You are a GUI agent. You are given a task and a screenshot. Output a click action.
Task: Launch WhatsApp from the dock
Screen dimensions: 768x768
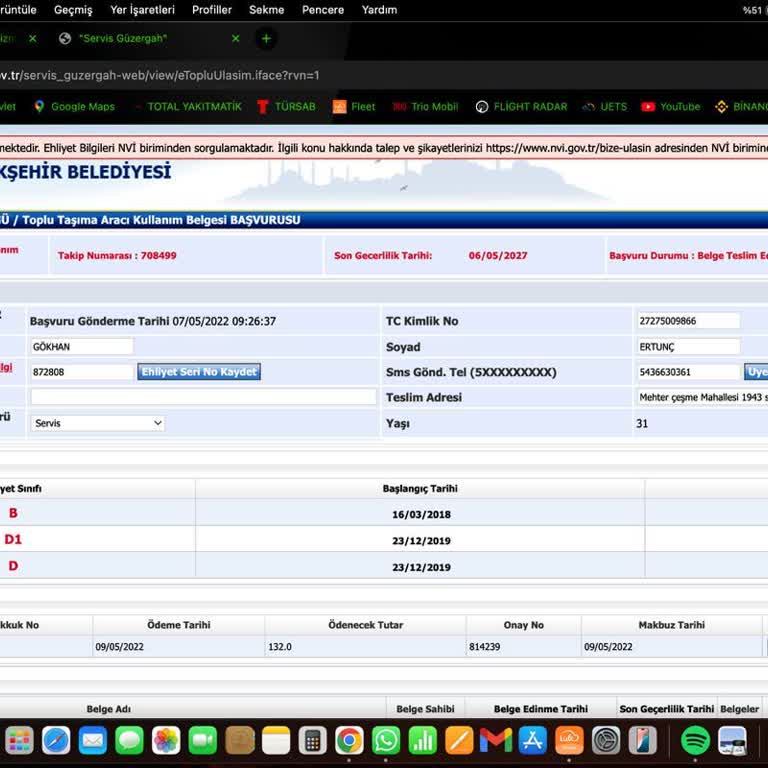[386, 740]
